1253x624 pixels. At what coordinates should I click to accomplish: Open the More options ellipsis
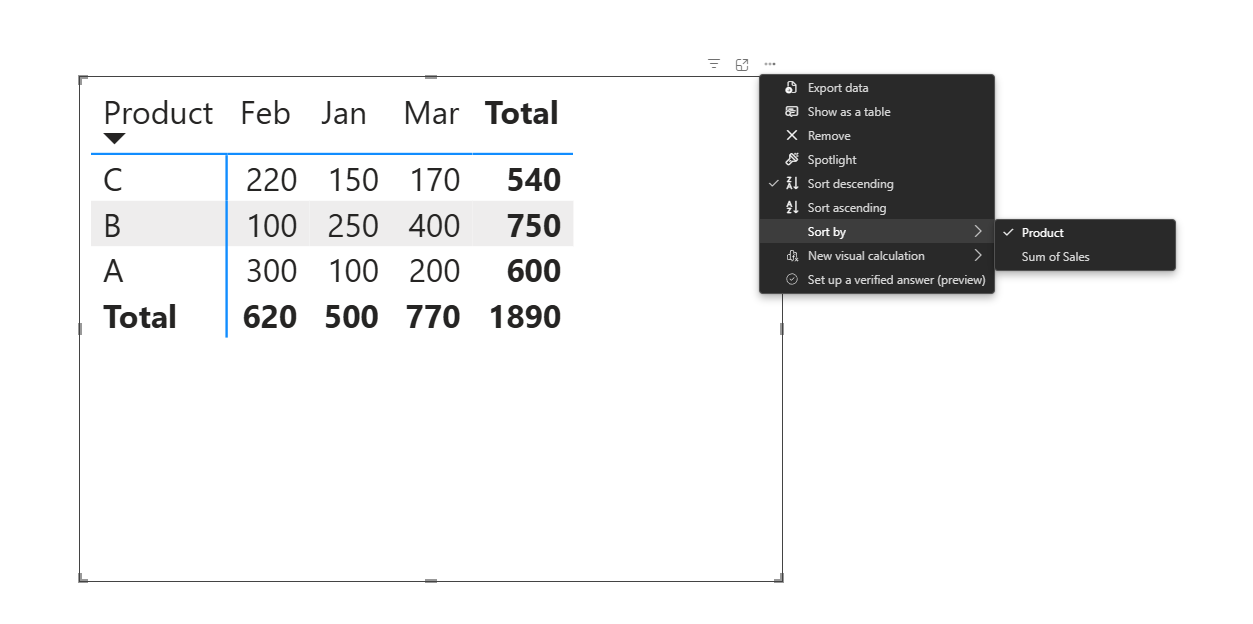tap(770, 64)
